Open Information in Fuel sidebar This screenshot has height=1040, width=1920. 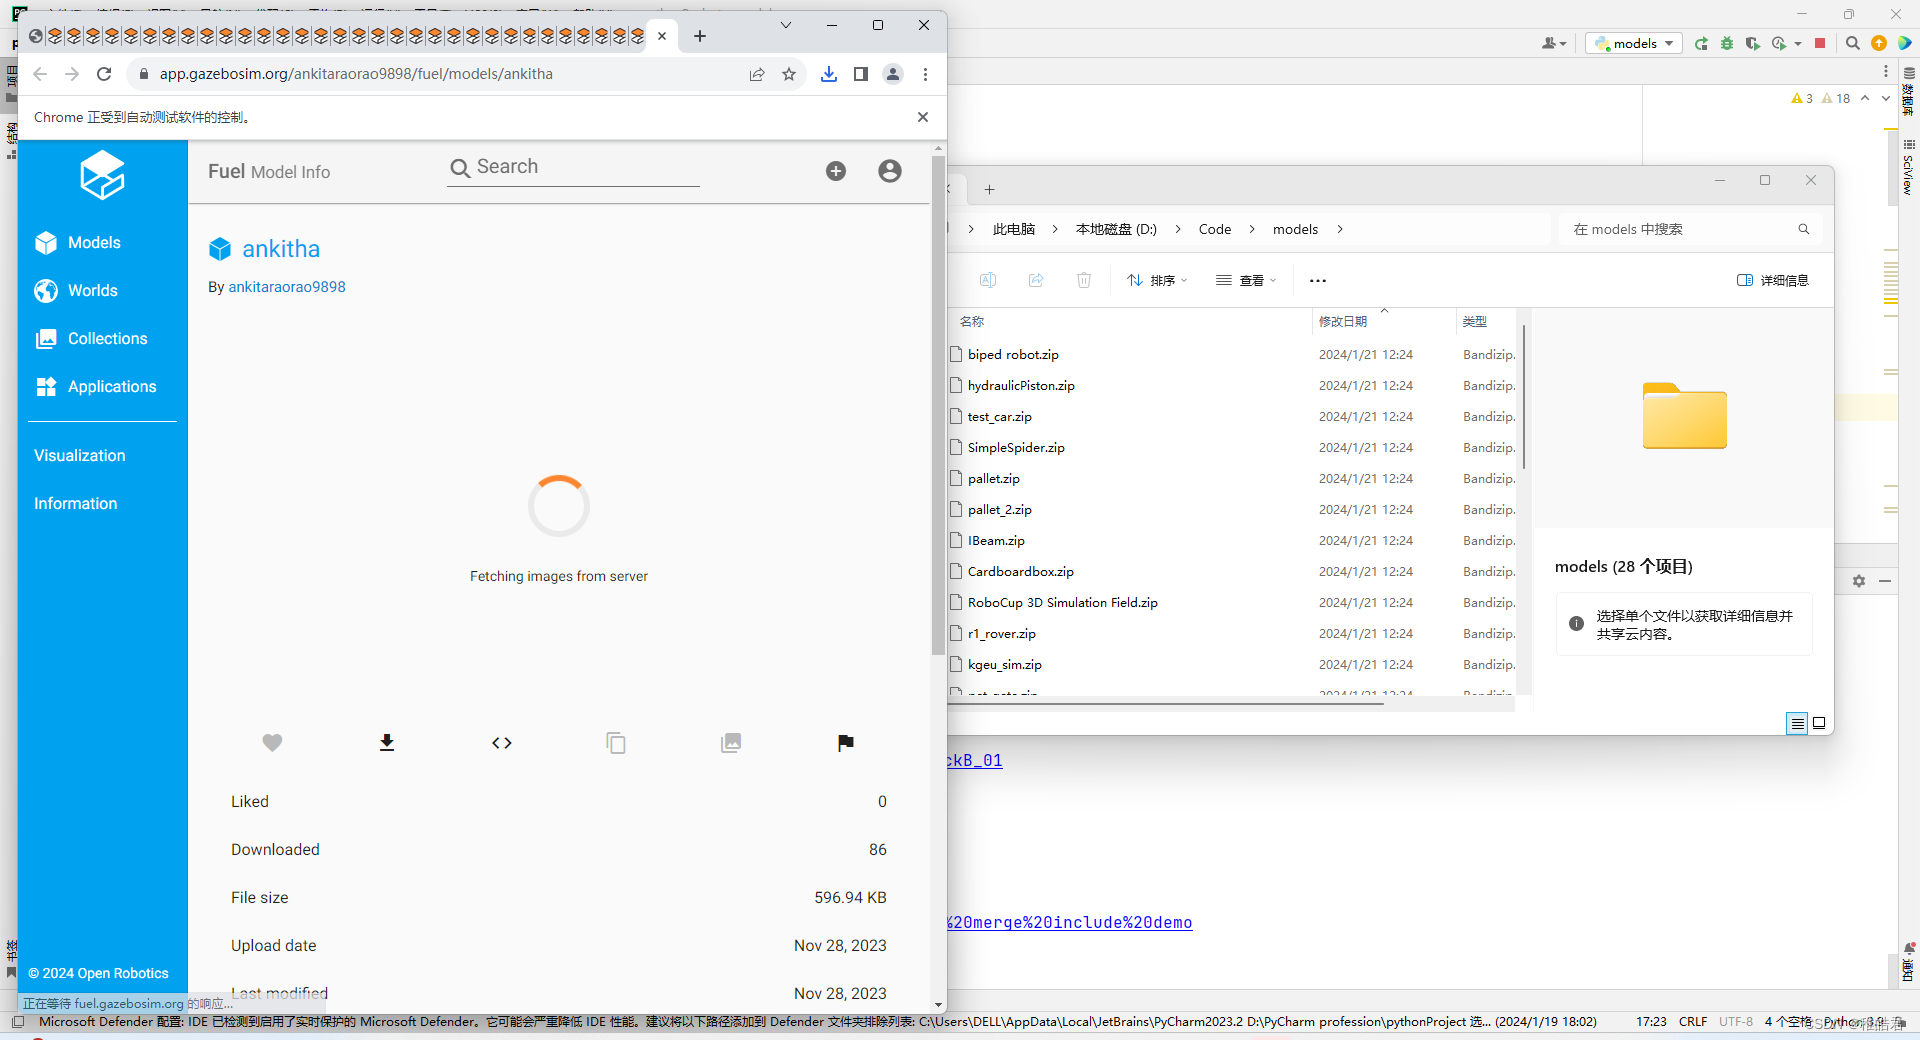coord(76,504)
